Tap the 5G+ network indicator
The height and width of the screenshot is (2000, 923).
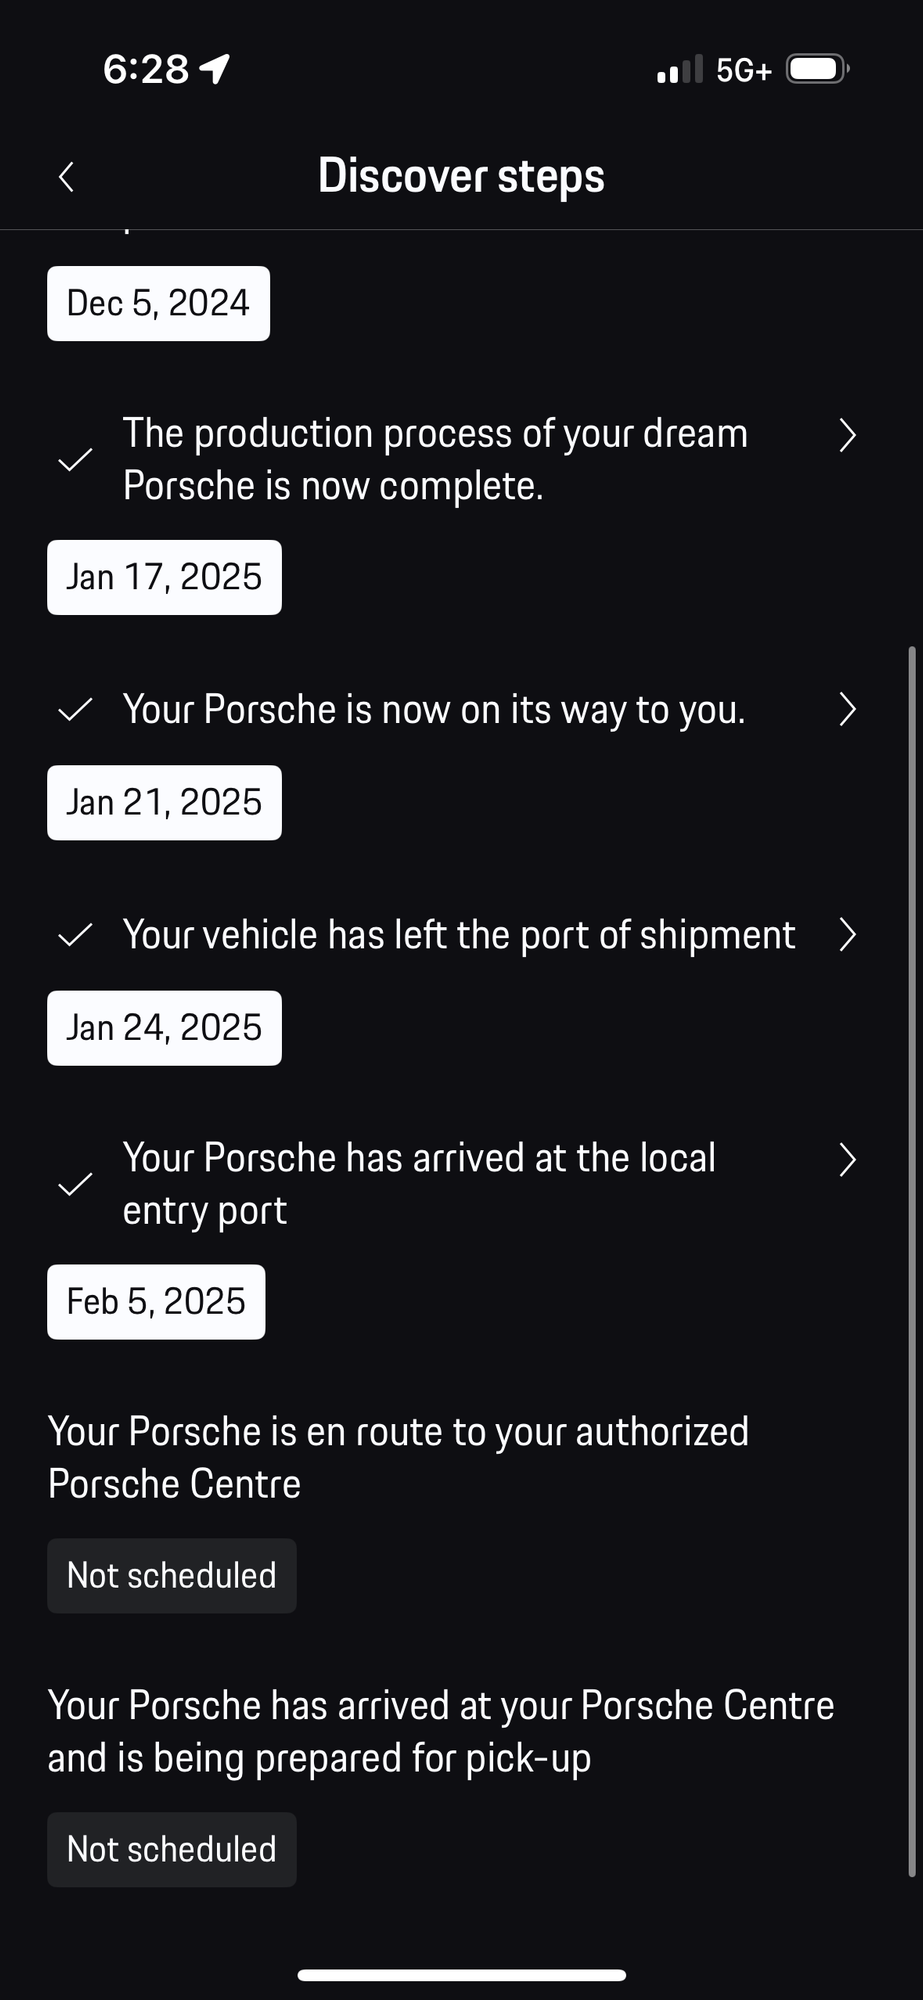click(x=744, y=70)
